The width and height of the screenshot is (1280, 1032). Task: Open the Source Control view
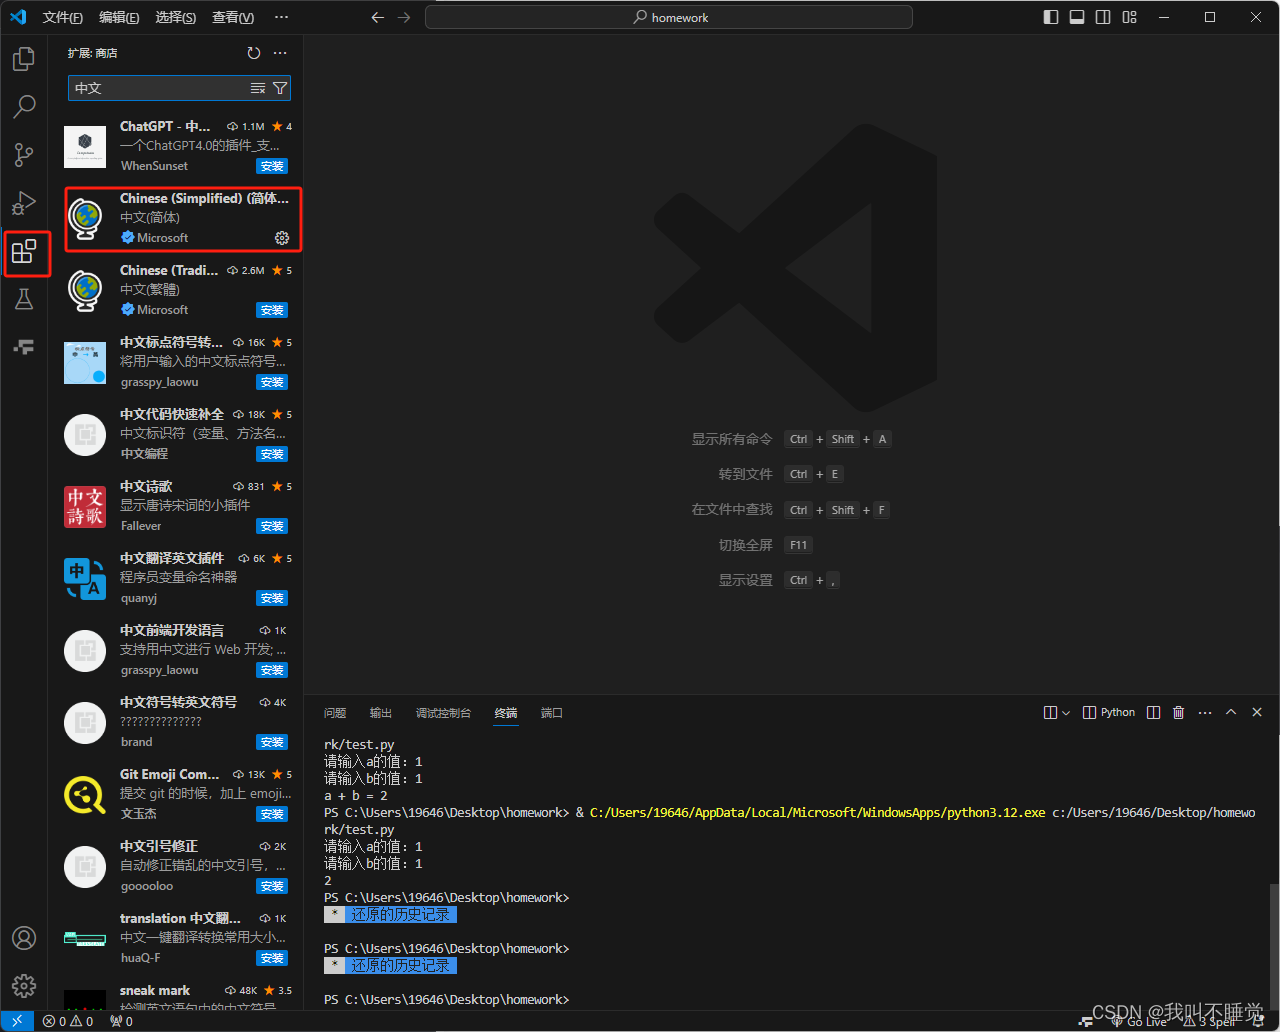tap(24, 155)
